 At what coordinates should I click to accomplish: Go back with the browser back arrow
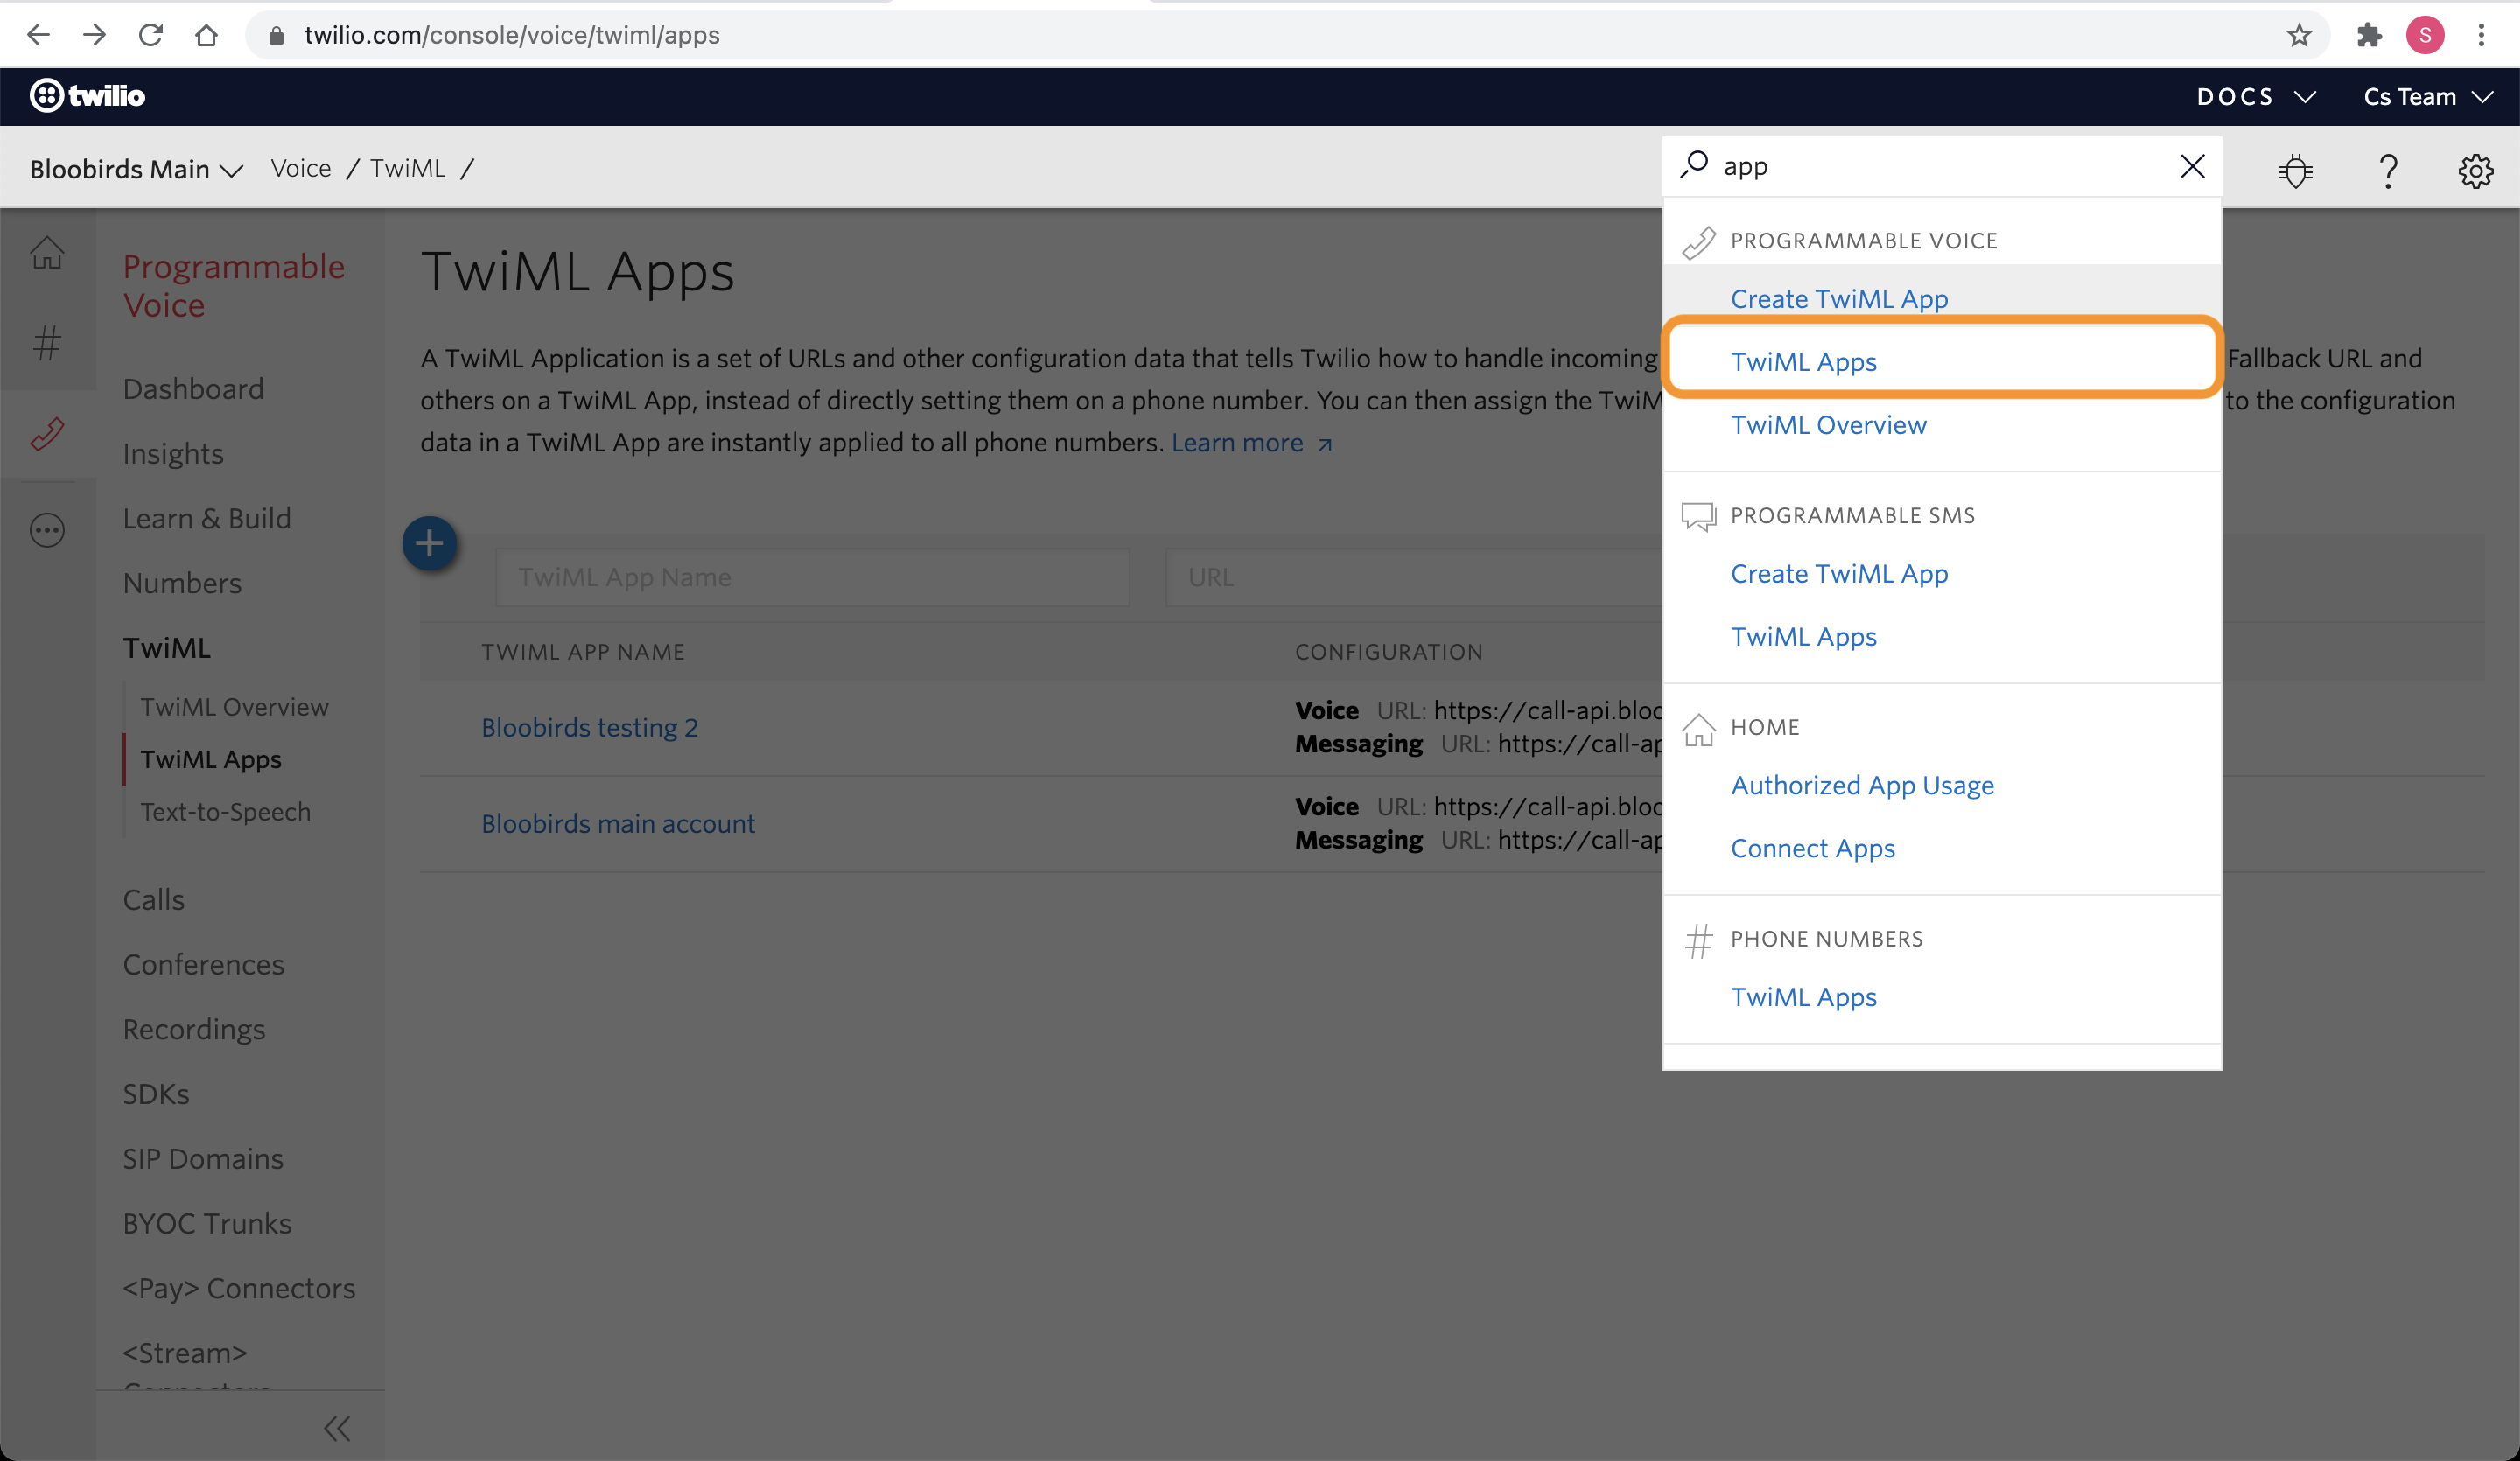pos(38,35)
